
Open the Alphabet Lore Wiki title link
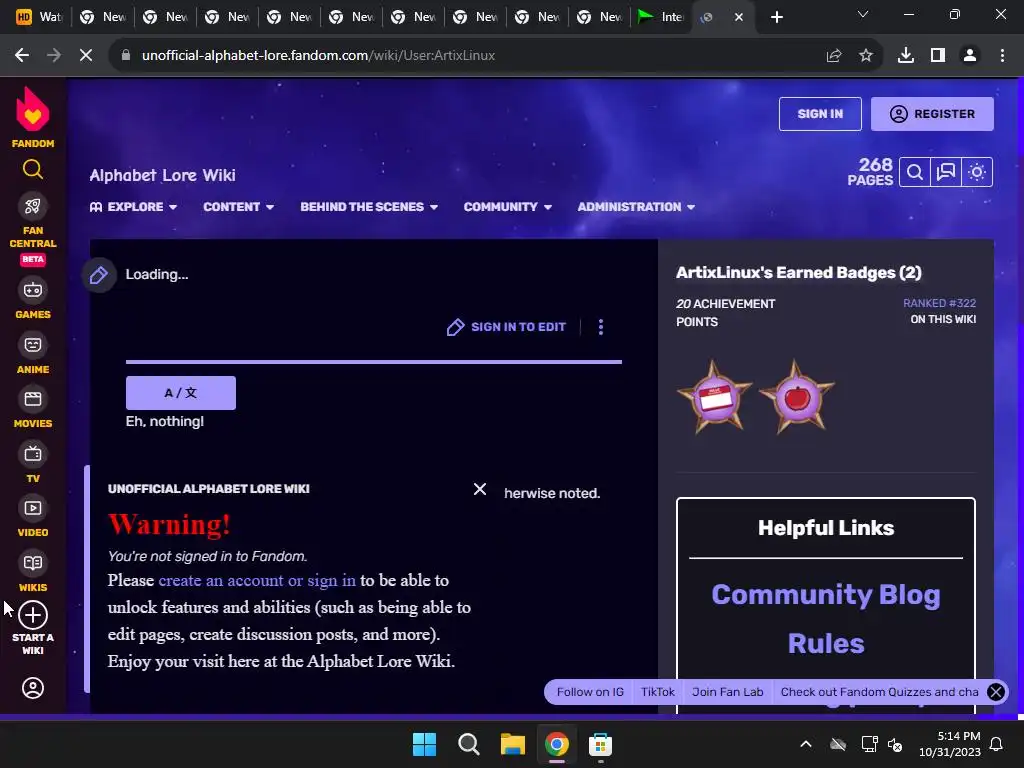[163, 175]
